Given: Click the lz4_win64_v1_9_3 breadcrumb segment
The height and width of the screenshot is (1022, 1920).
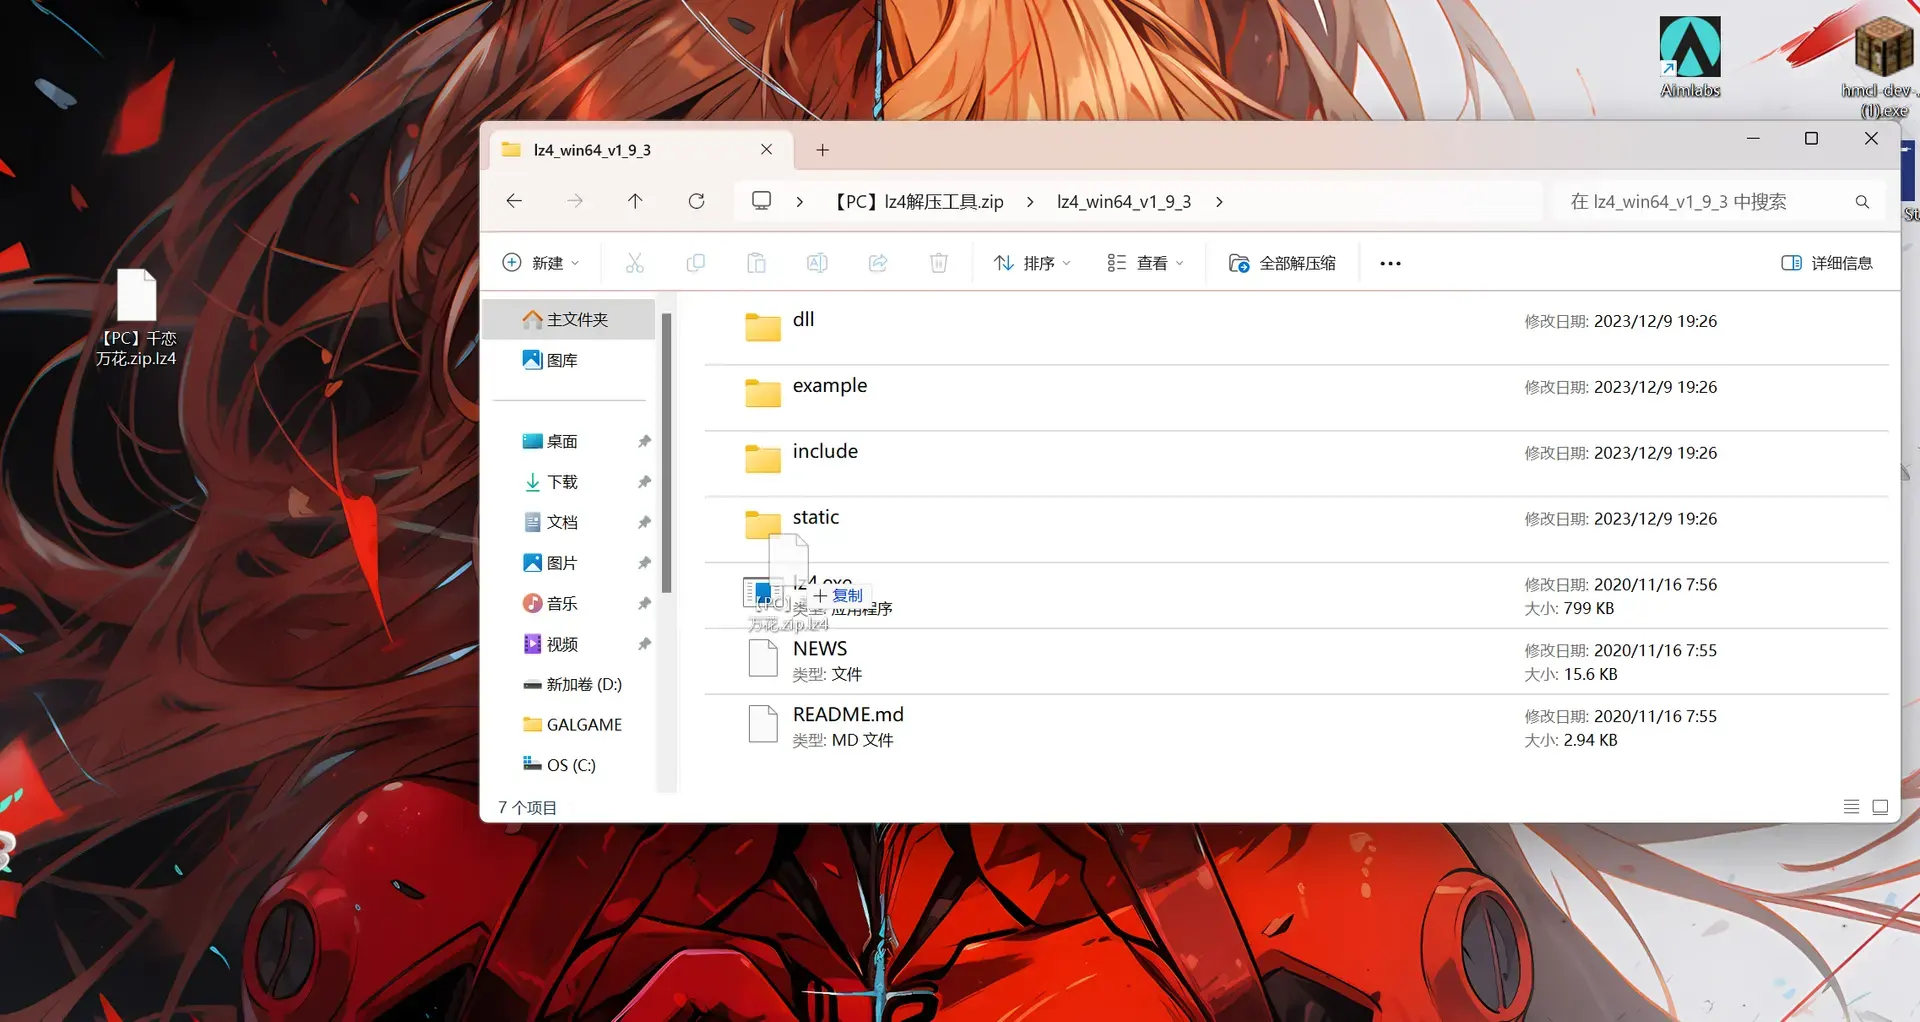Looking at the screenshot, I should click(1123, 202).
